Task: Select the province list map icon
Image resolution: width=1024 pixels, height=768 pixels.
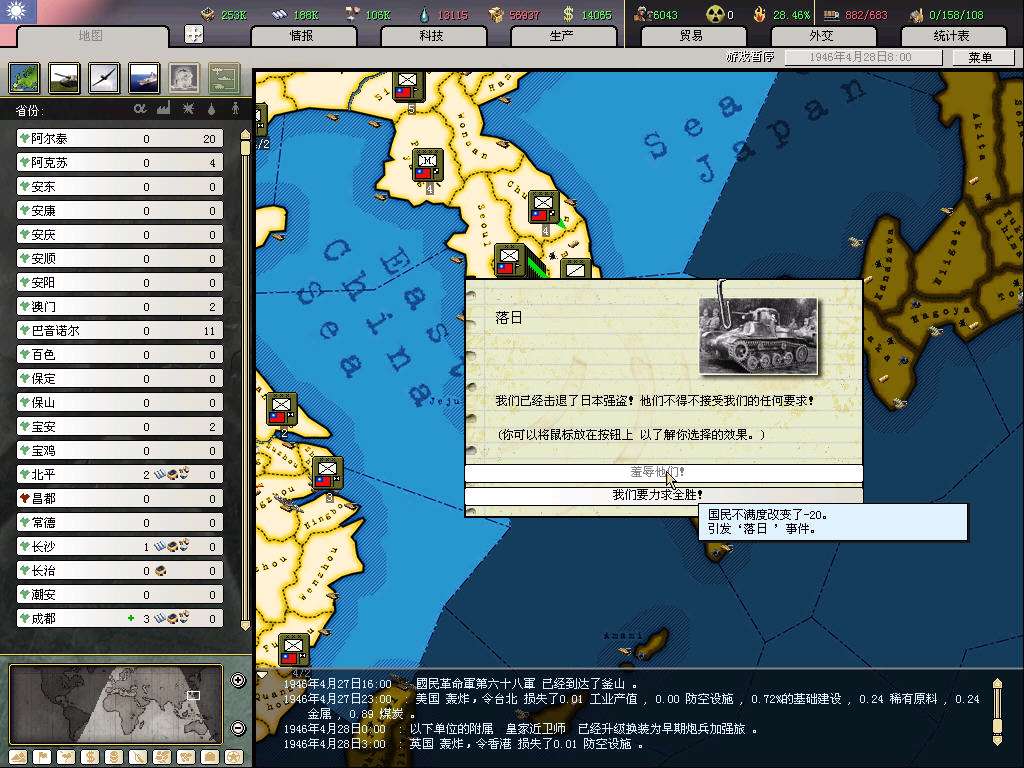Action: click(x=24, y=78)
